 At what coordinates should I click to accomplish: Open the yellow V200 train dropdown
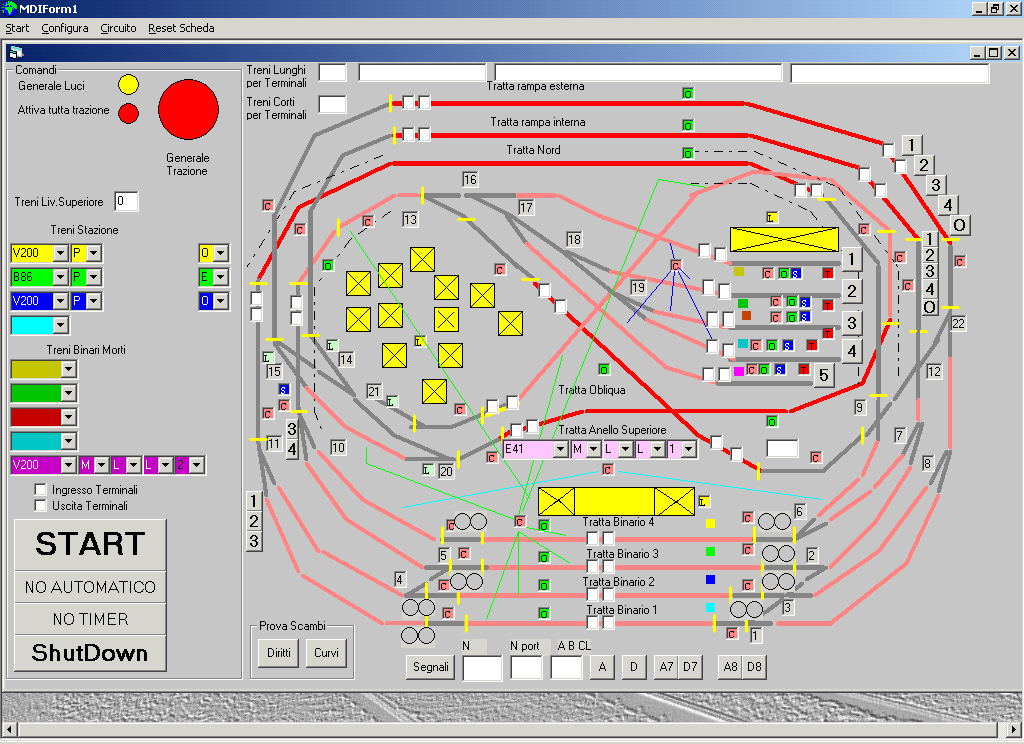60,253
